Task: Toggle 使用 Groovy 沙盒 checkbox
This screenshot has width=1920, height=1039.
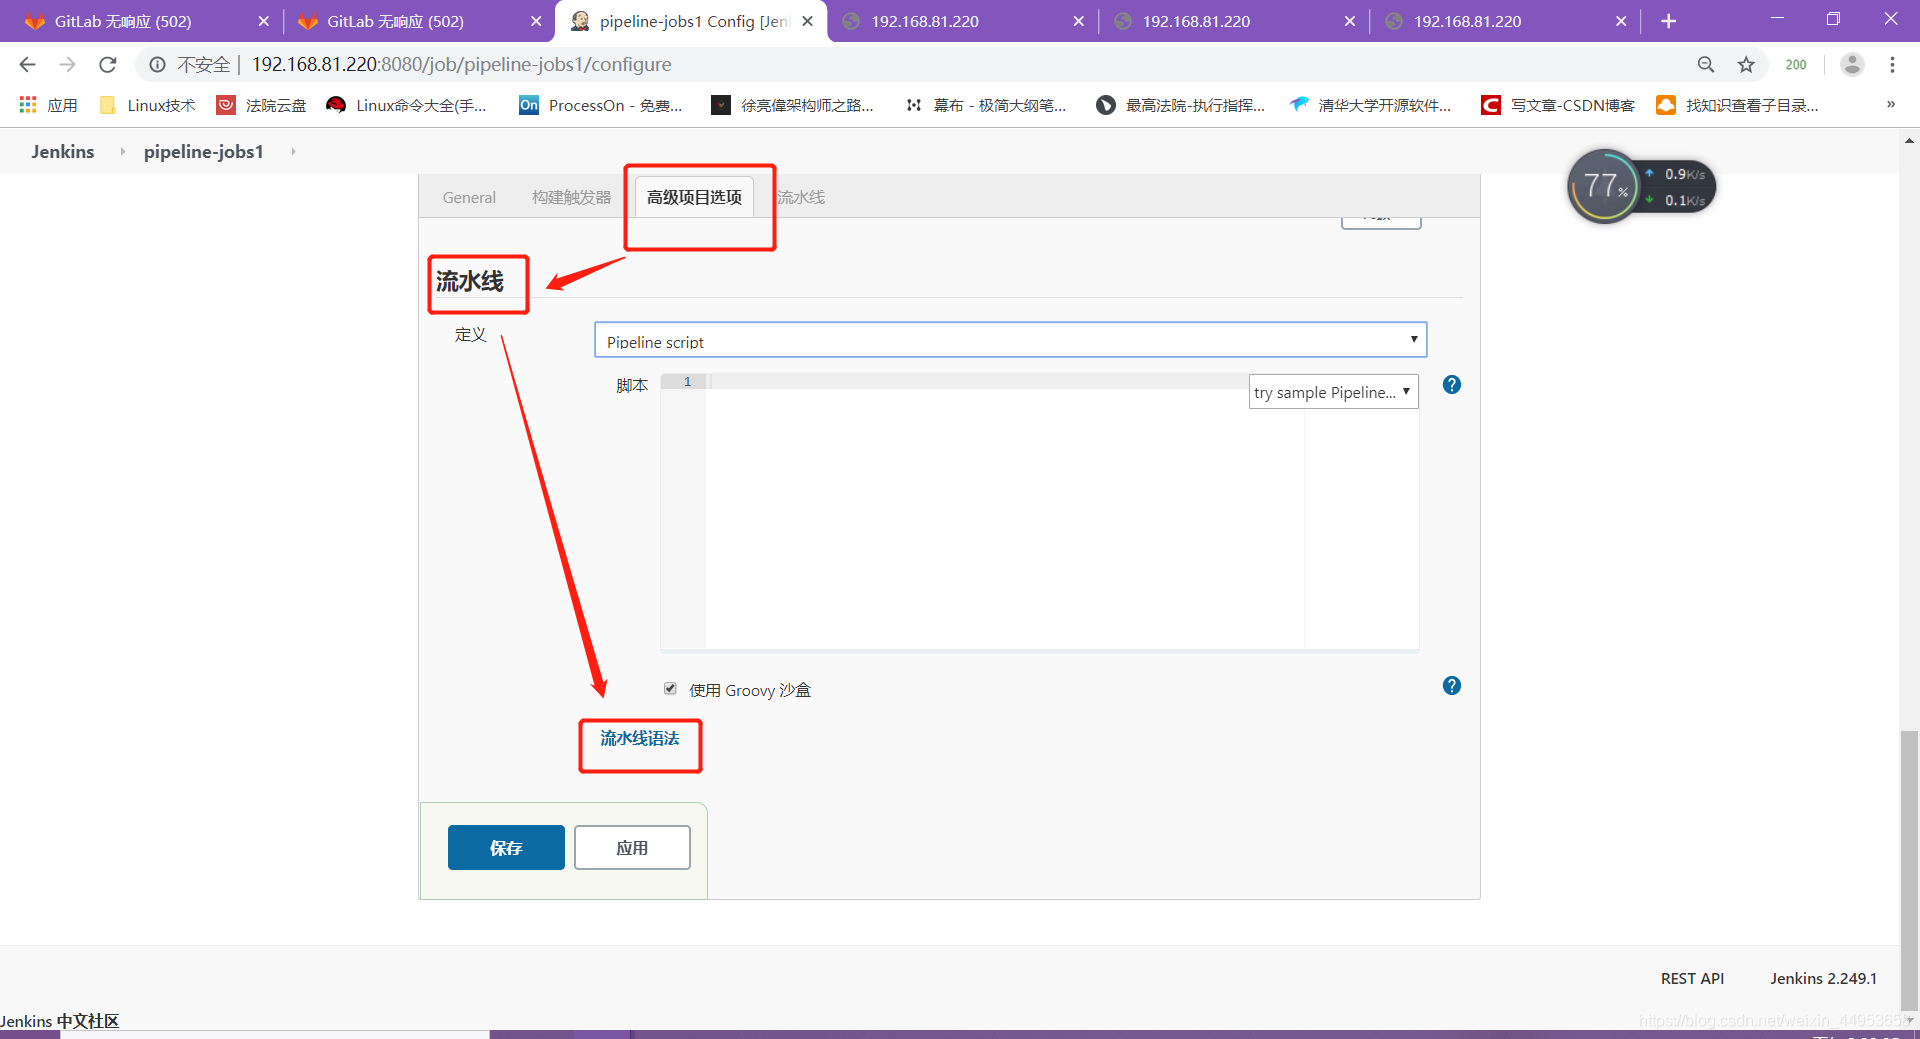Action: pos(670,689)
